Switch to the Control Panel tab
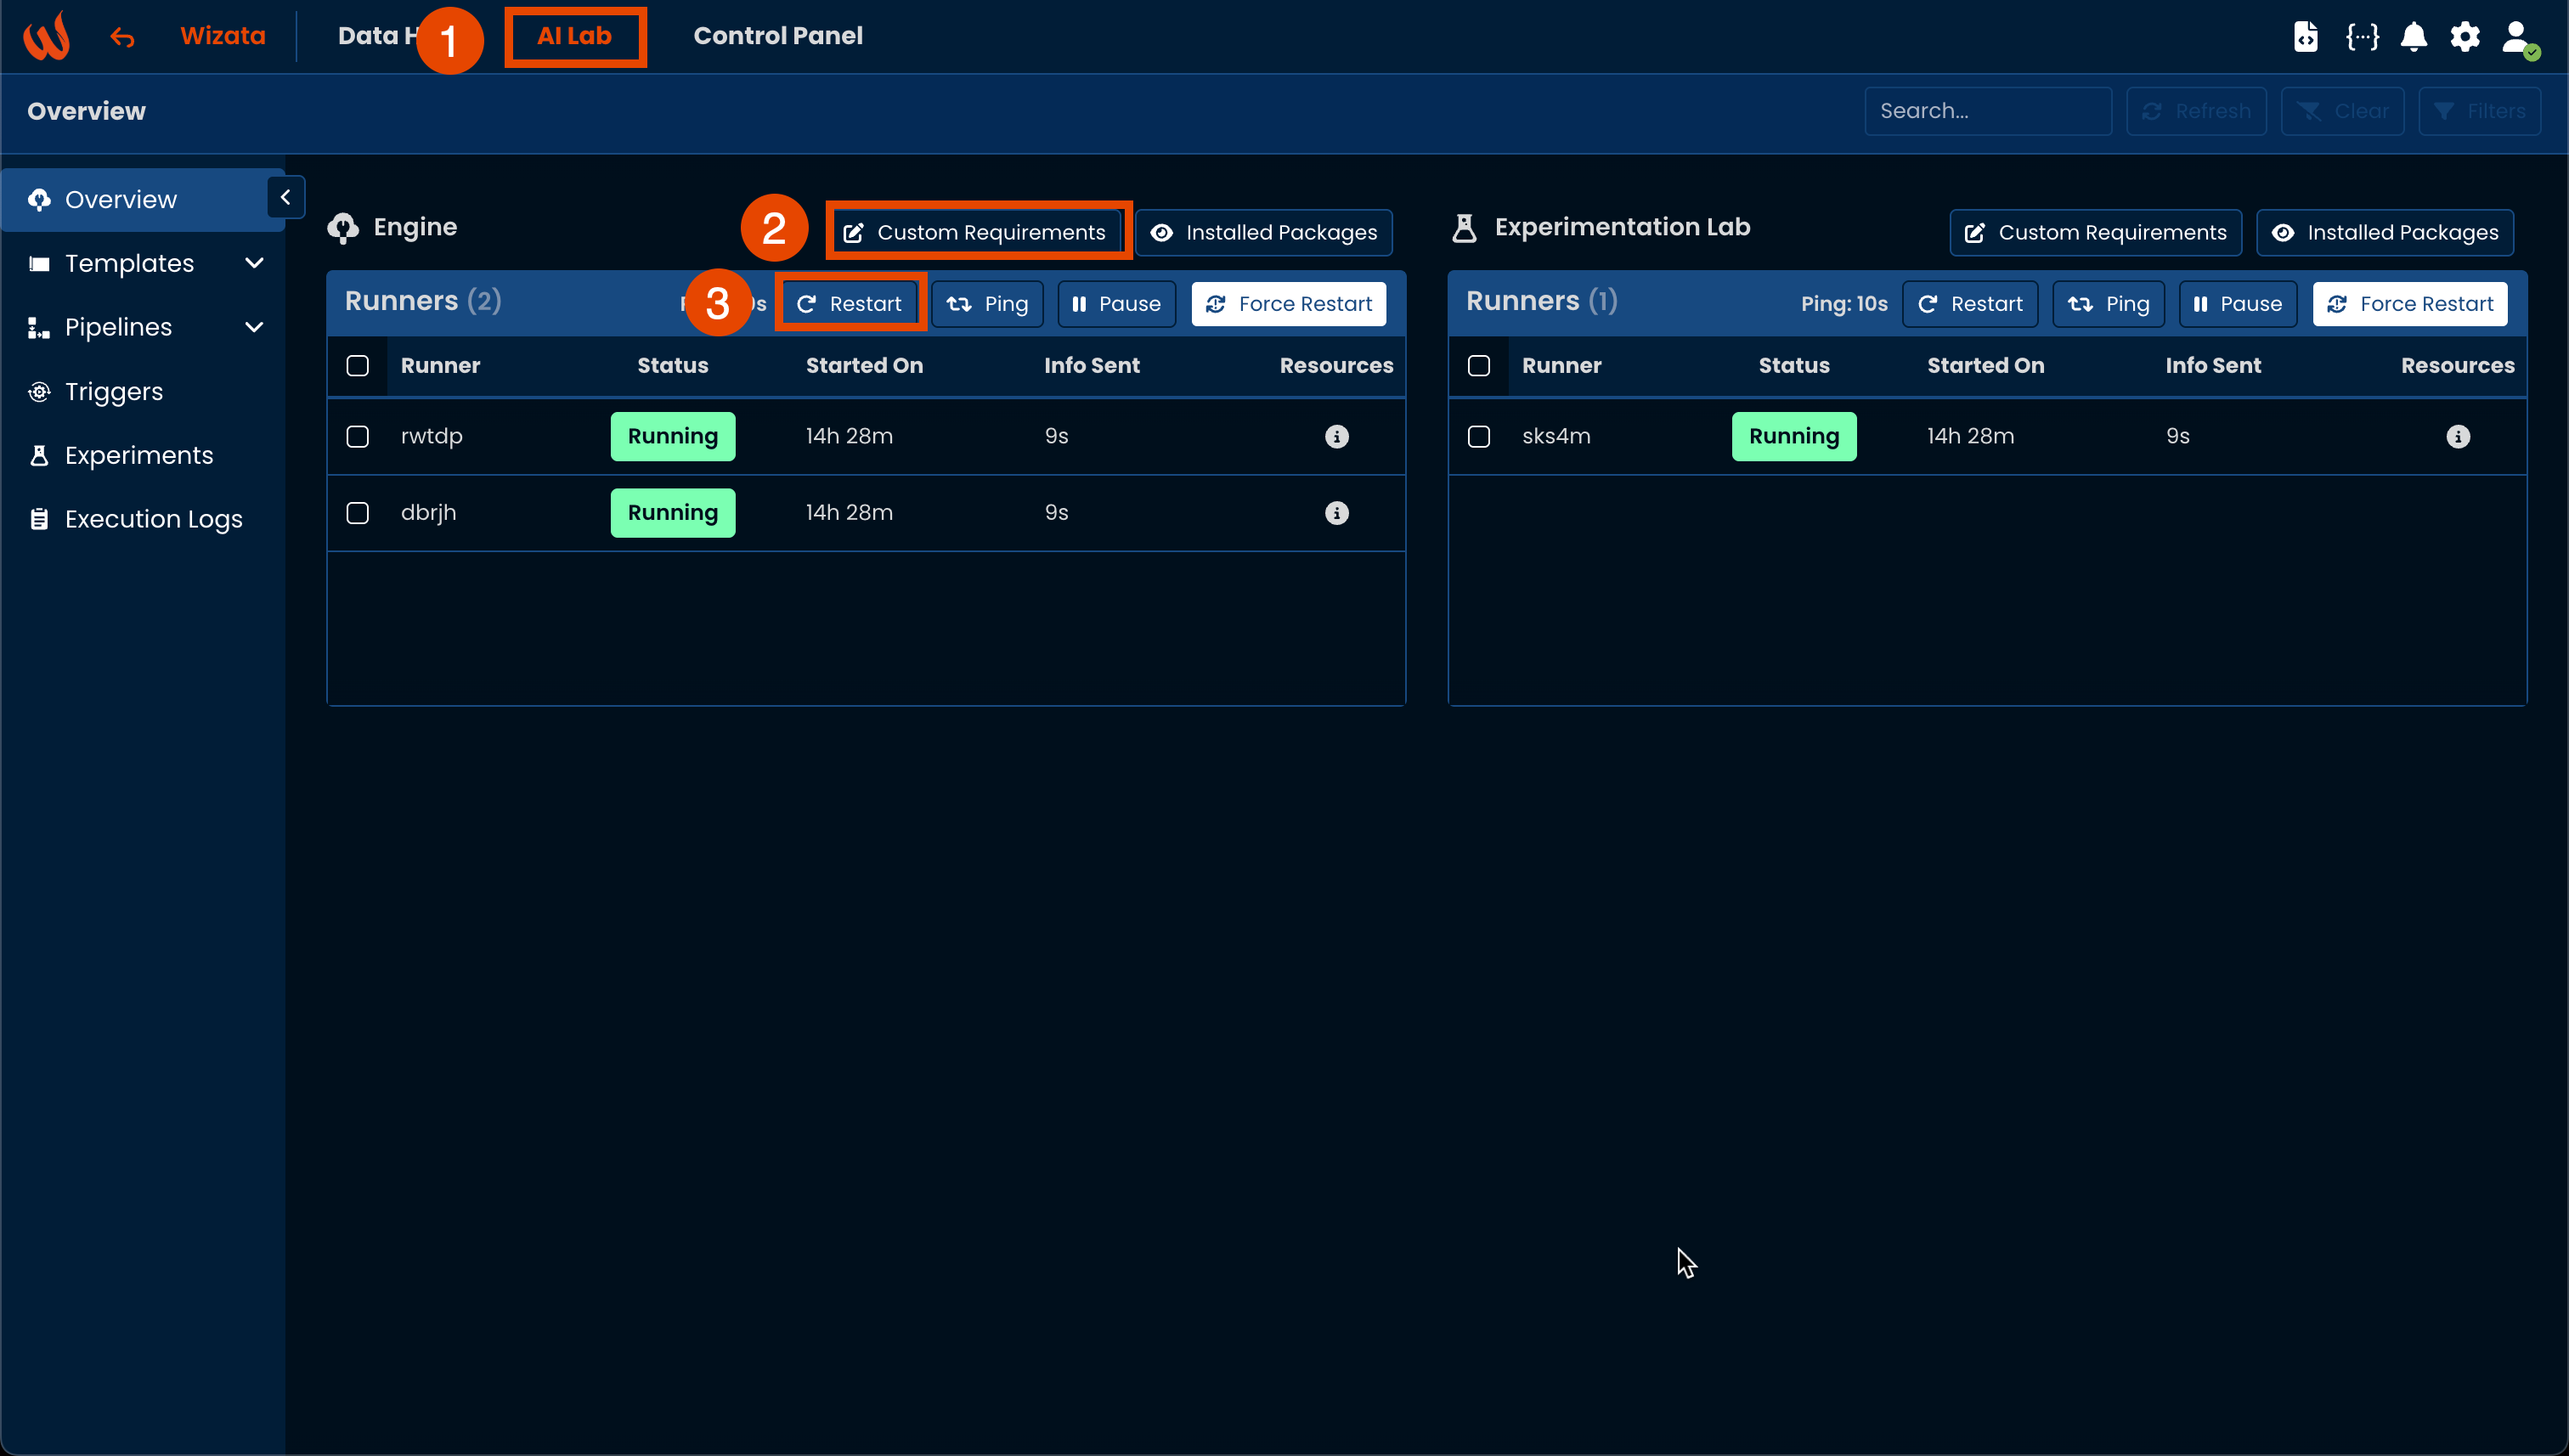This screenshot has height=1456, width=2569. (777, 36)
